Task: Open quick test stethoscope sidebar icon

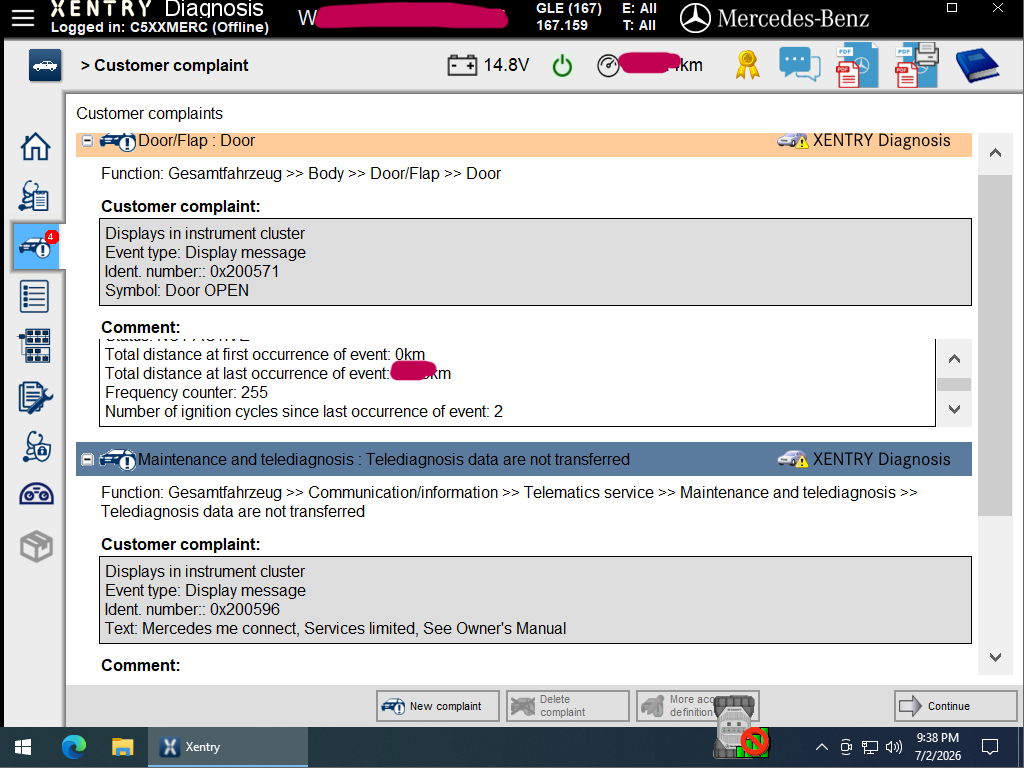Action: pos(34,195)
